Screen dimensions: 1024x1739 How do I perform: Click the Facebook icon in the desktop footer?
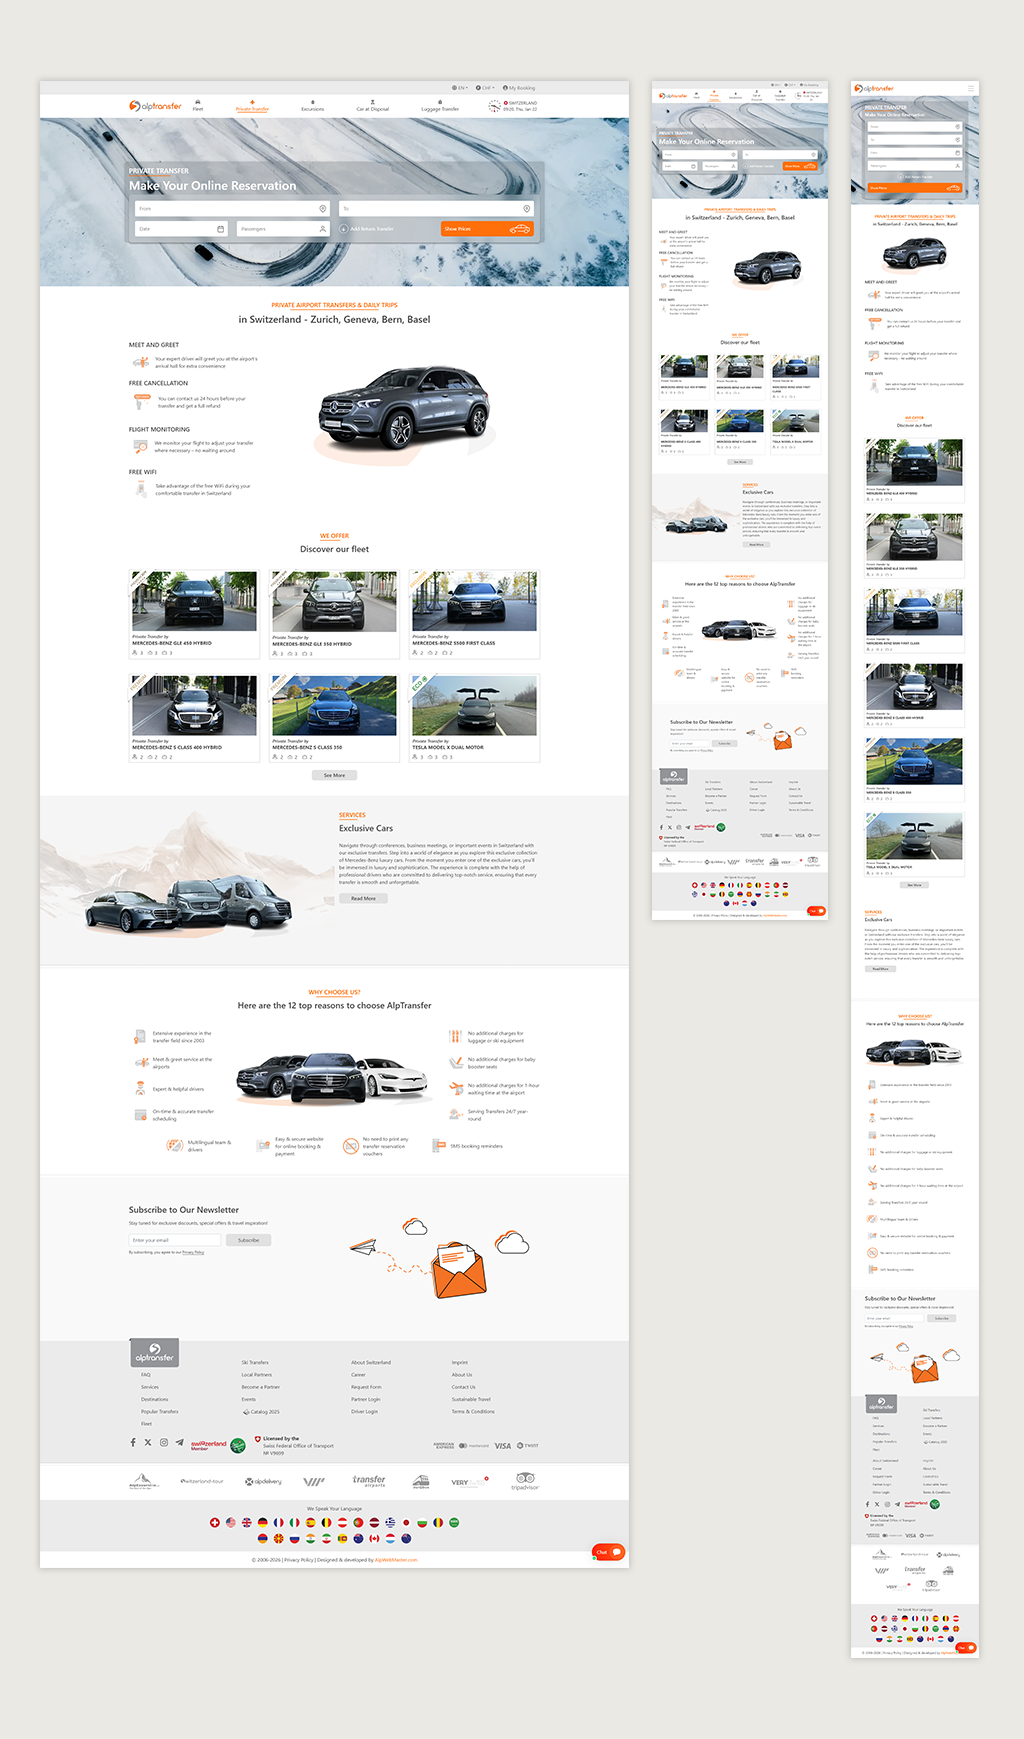[133, 1442]
